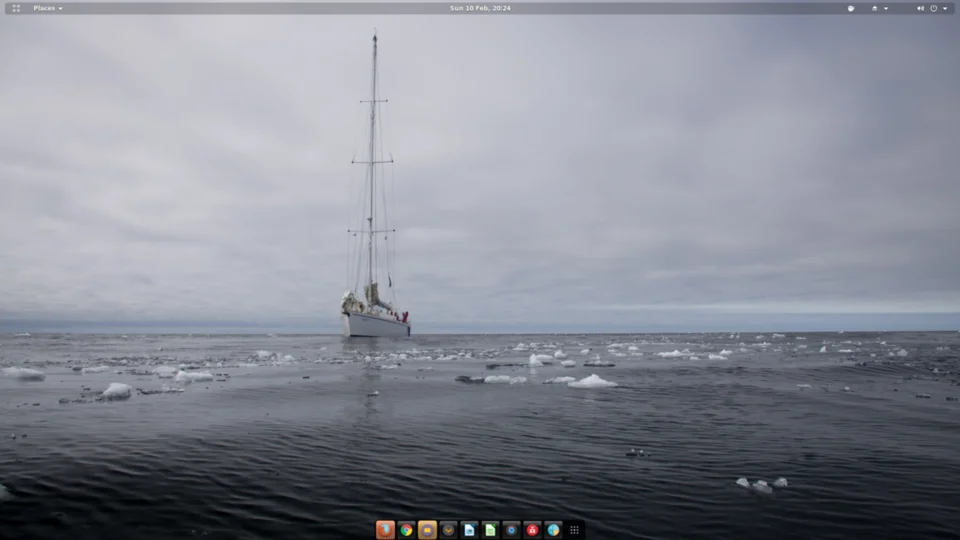This screenshot has height=540, width=960.
Task: Open the red circular dock app
Action: coord(532,530)
